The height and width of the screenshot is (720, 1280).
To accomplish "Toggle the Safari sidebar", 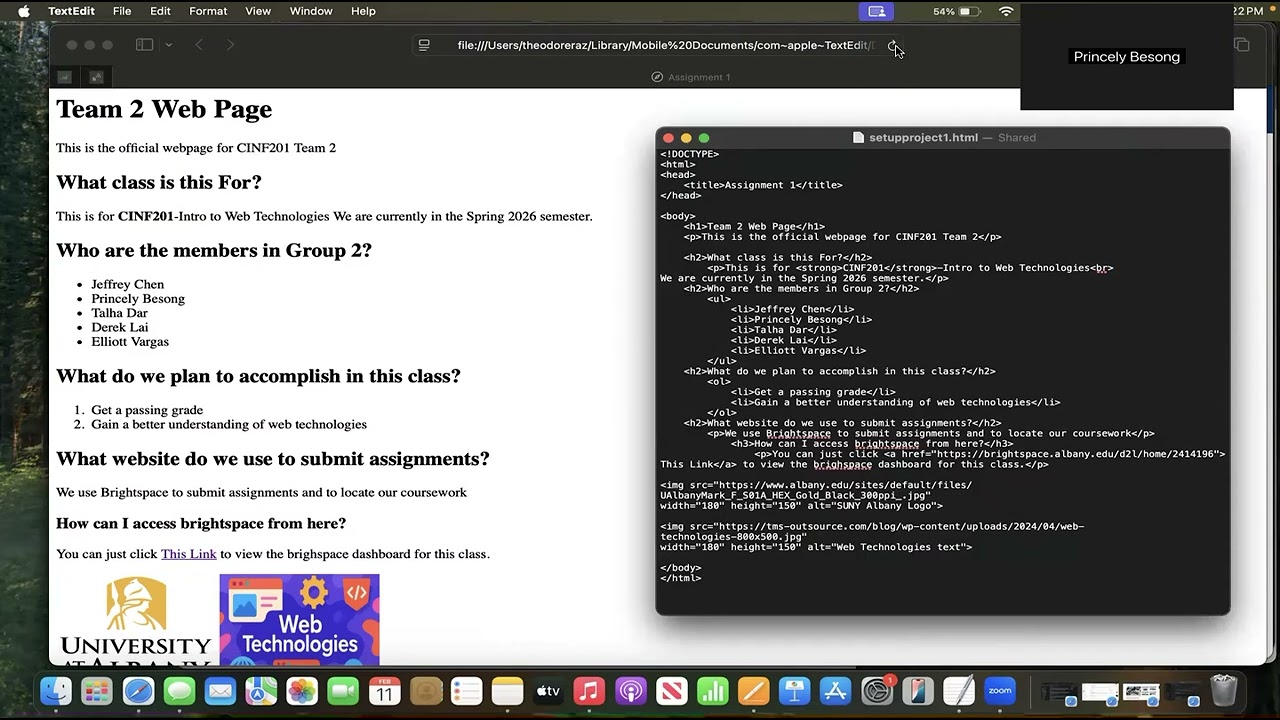I will pyautogui.click(x=144, y=45).
